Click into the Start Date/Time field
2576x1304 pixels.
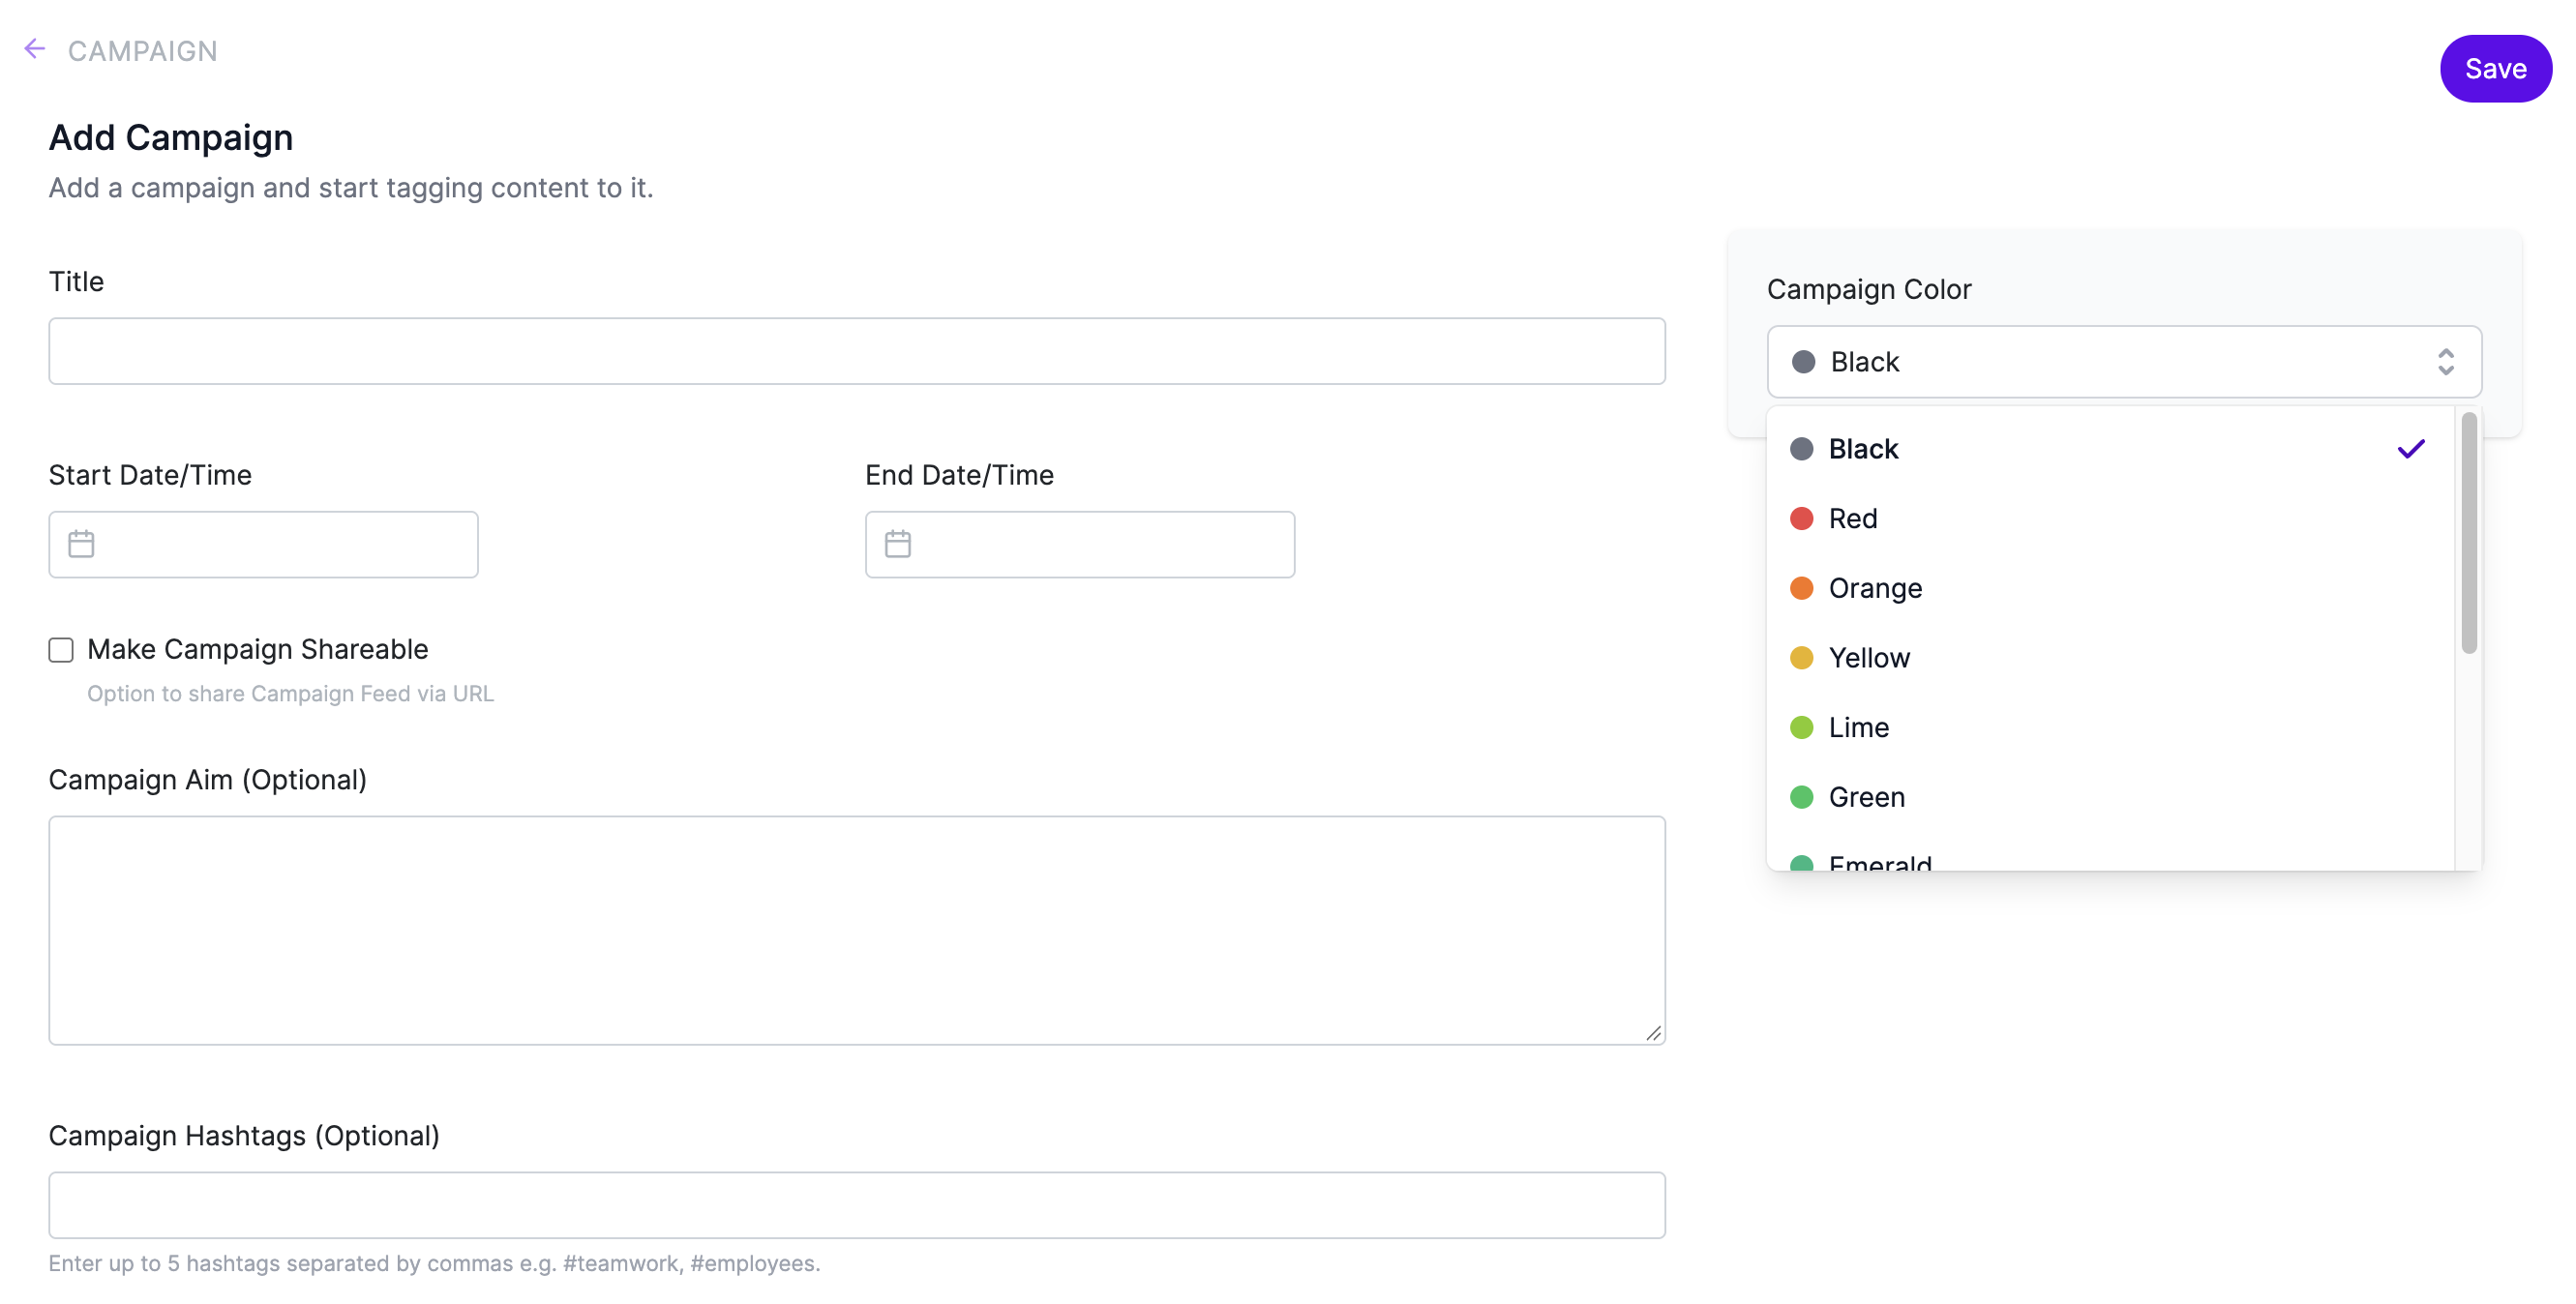(x=263, y=544)
